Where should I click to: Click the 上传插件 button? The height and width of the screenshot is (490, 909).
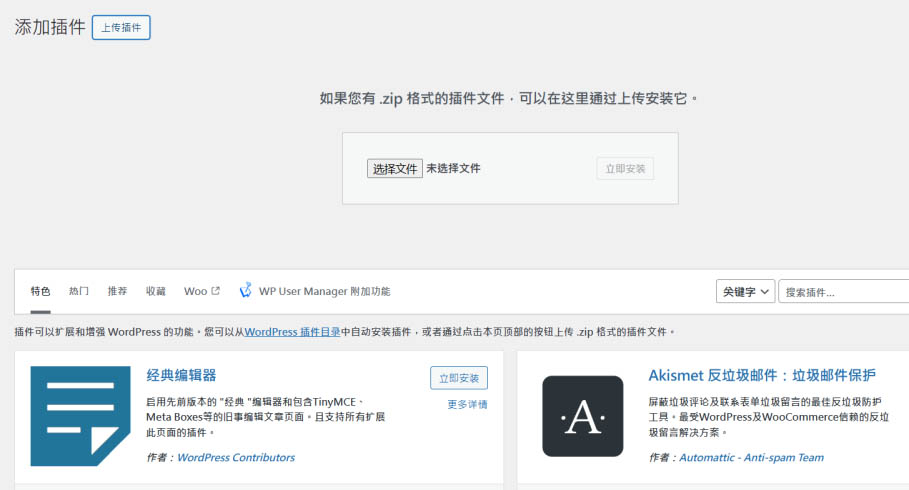(x=121, y=27)
